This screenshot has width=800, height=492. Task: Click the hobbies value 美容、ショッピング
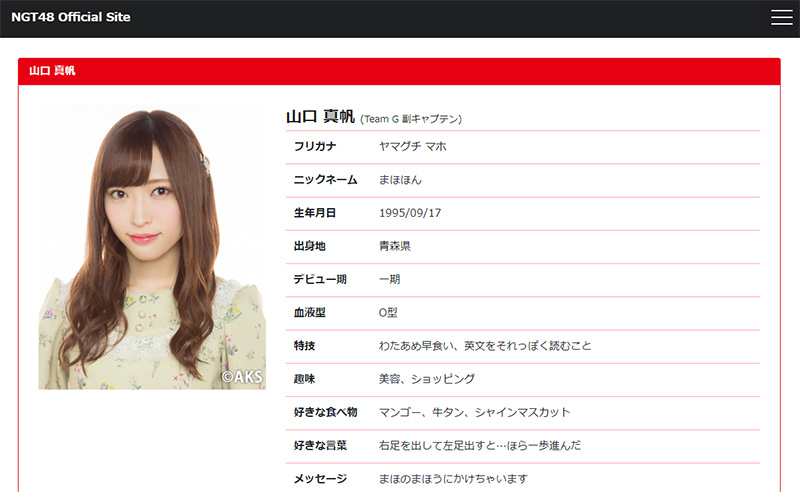427,379
